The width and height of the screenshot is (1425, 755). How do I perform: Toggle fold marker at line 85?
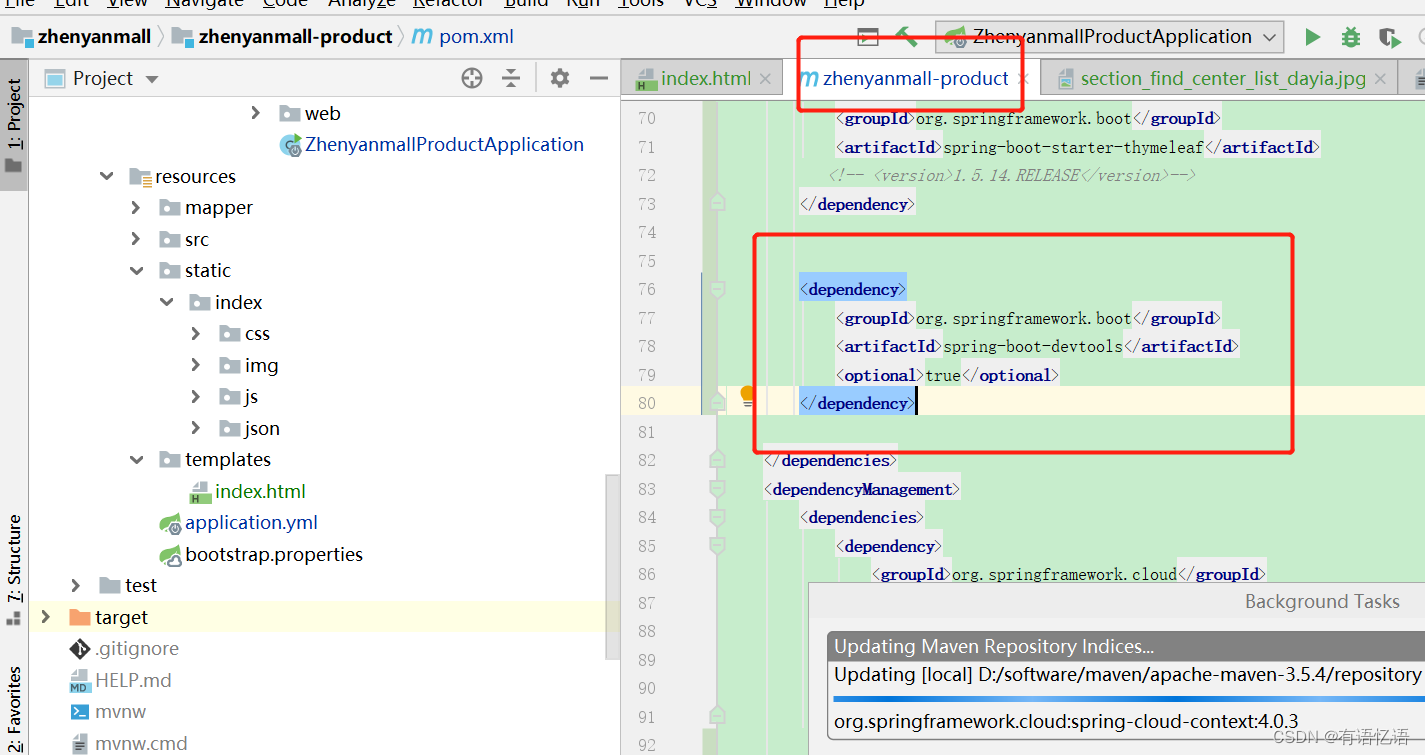click(x=717, y=546)
